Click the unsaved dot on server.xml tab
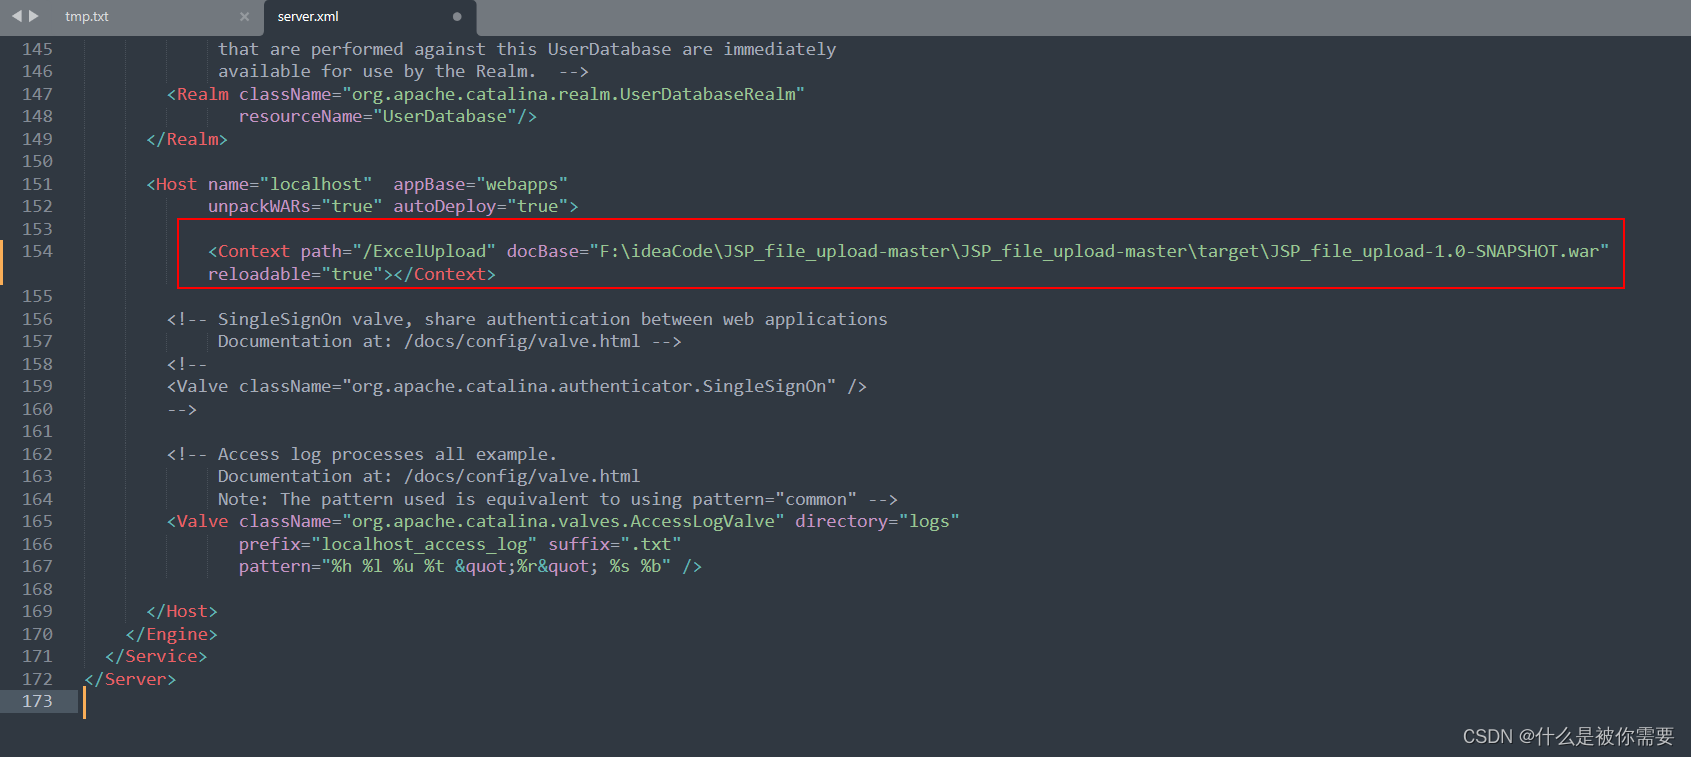The image size is (1691, 757). 457,16
